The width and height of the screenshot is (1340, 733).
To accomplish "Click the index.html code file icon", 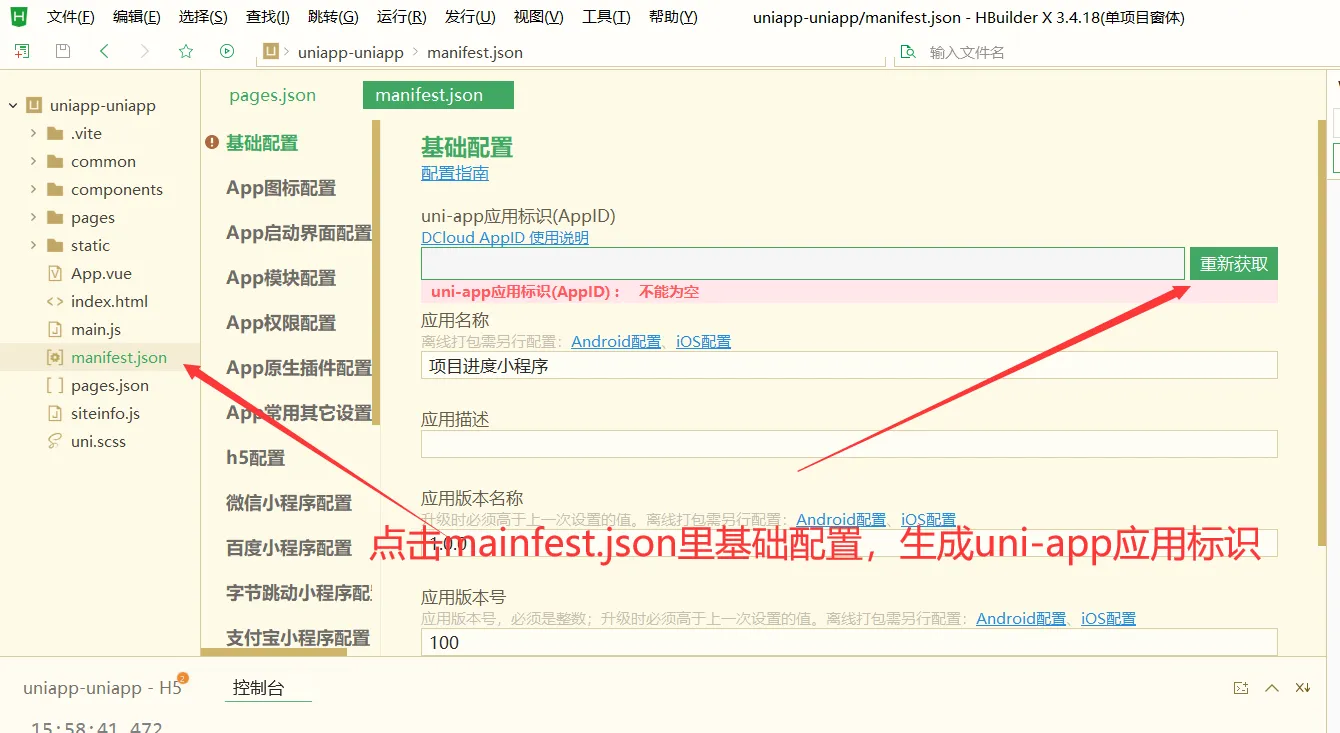I will tap(55, 301).
